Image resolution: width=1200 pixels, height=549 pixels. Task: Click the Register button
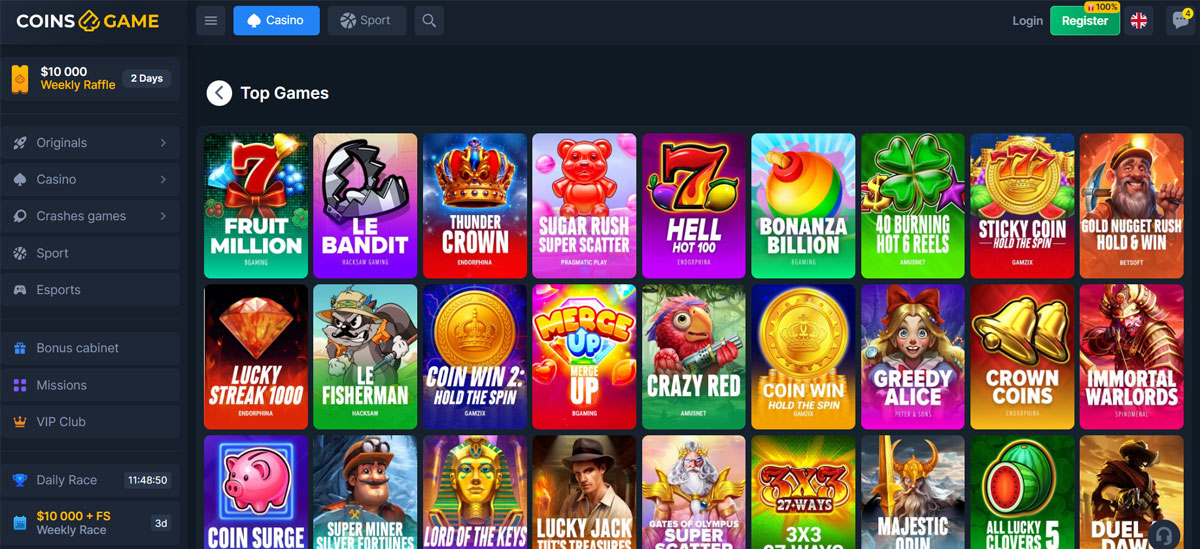coord(1084,20)
